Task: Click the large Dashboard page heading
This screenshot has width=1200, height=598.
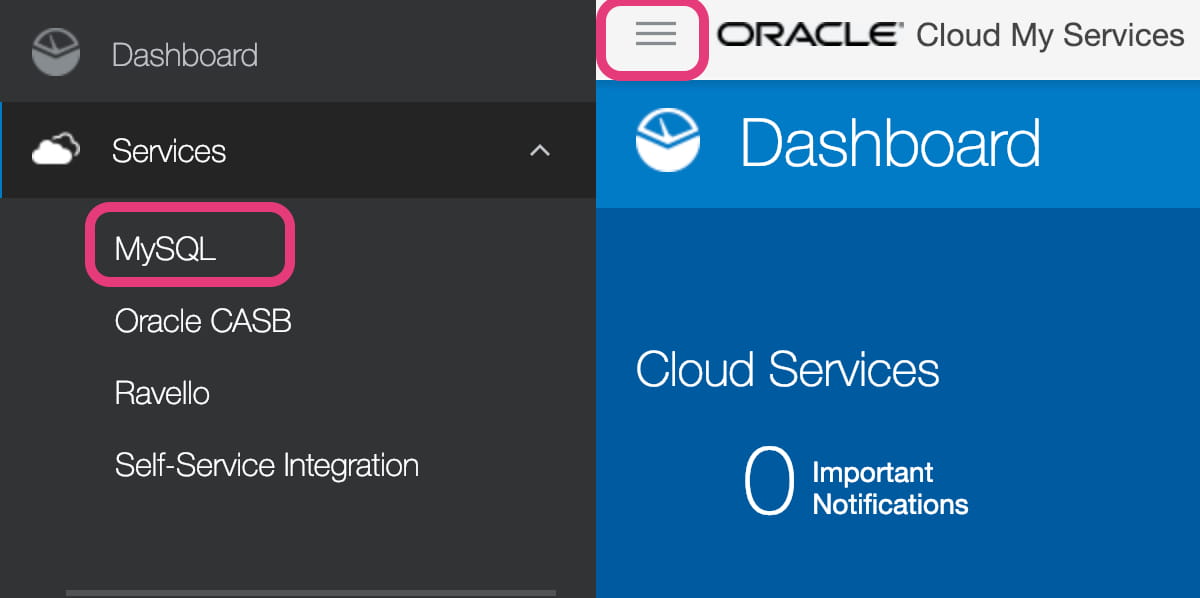Action: [890, 143]
